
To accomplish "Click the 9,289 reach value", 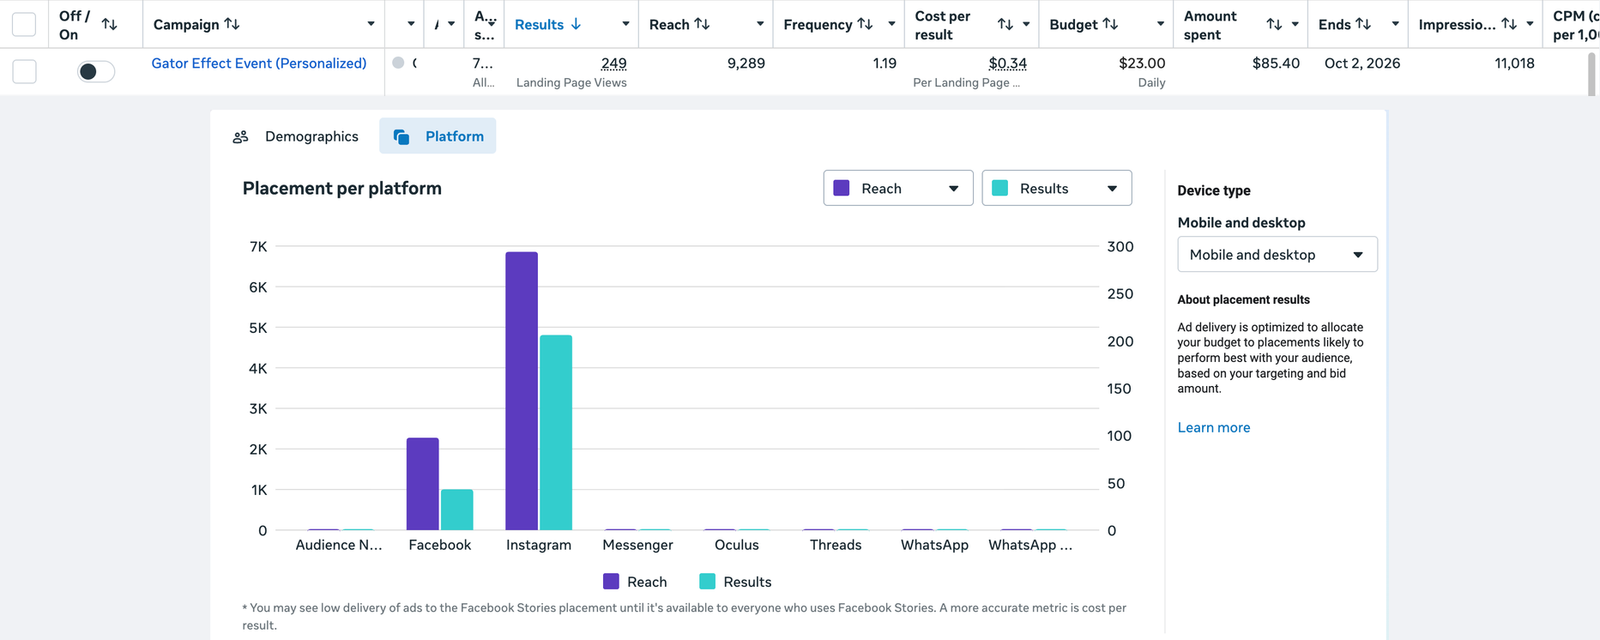I will point(746,63).
